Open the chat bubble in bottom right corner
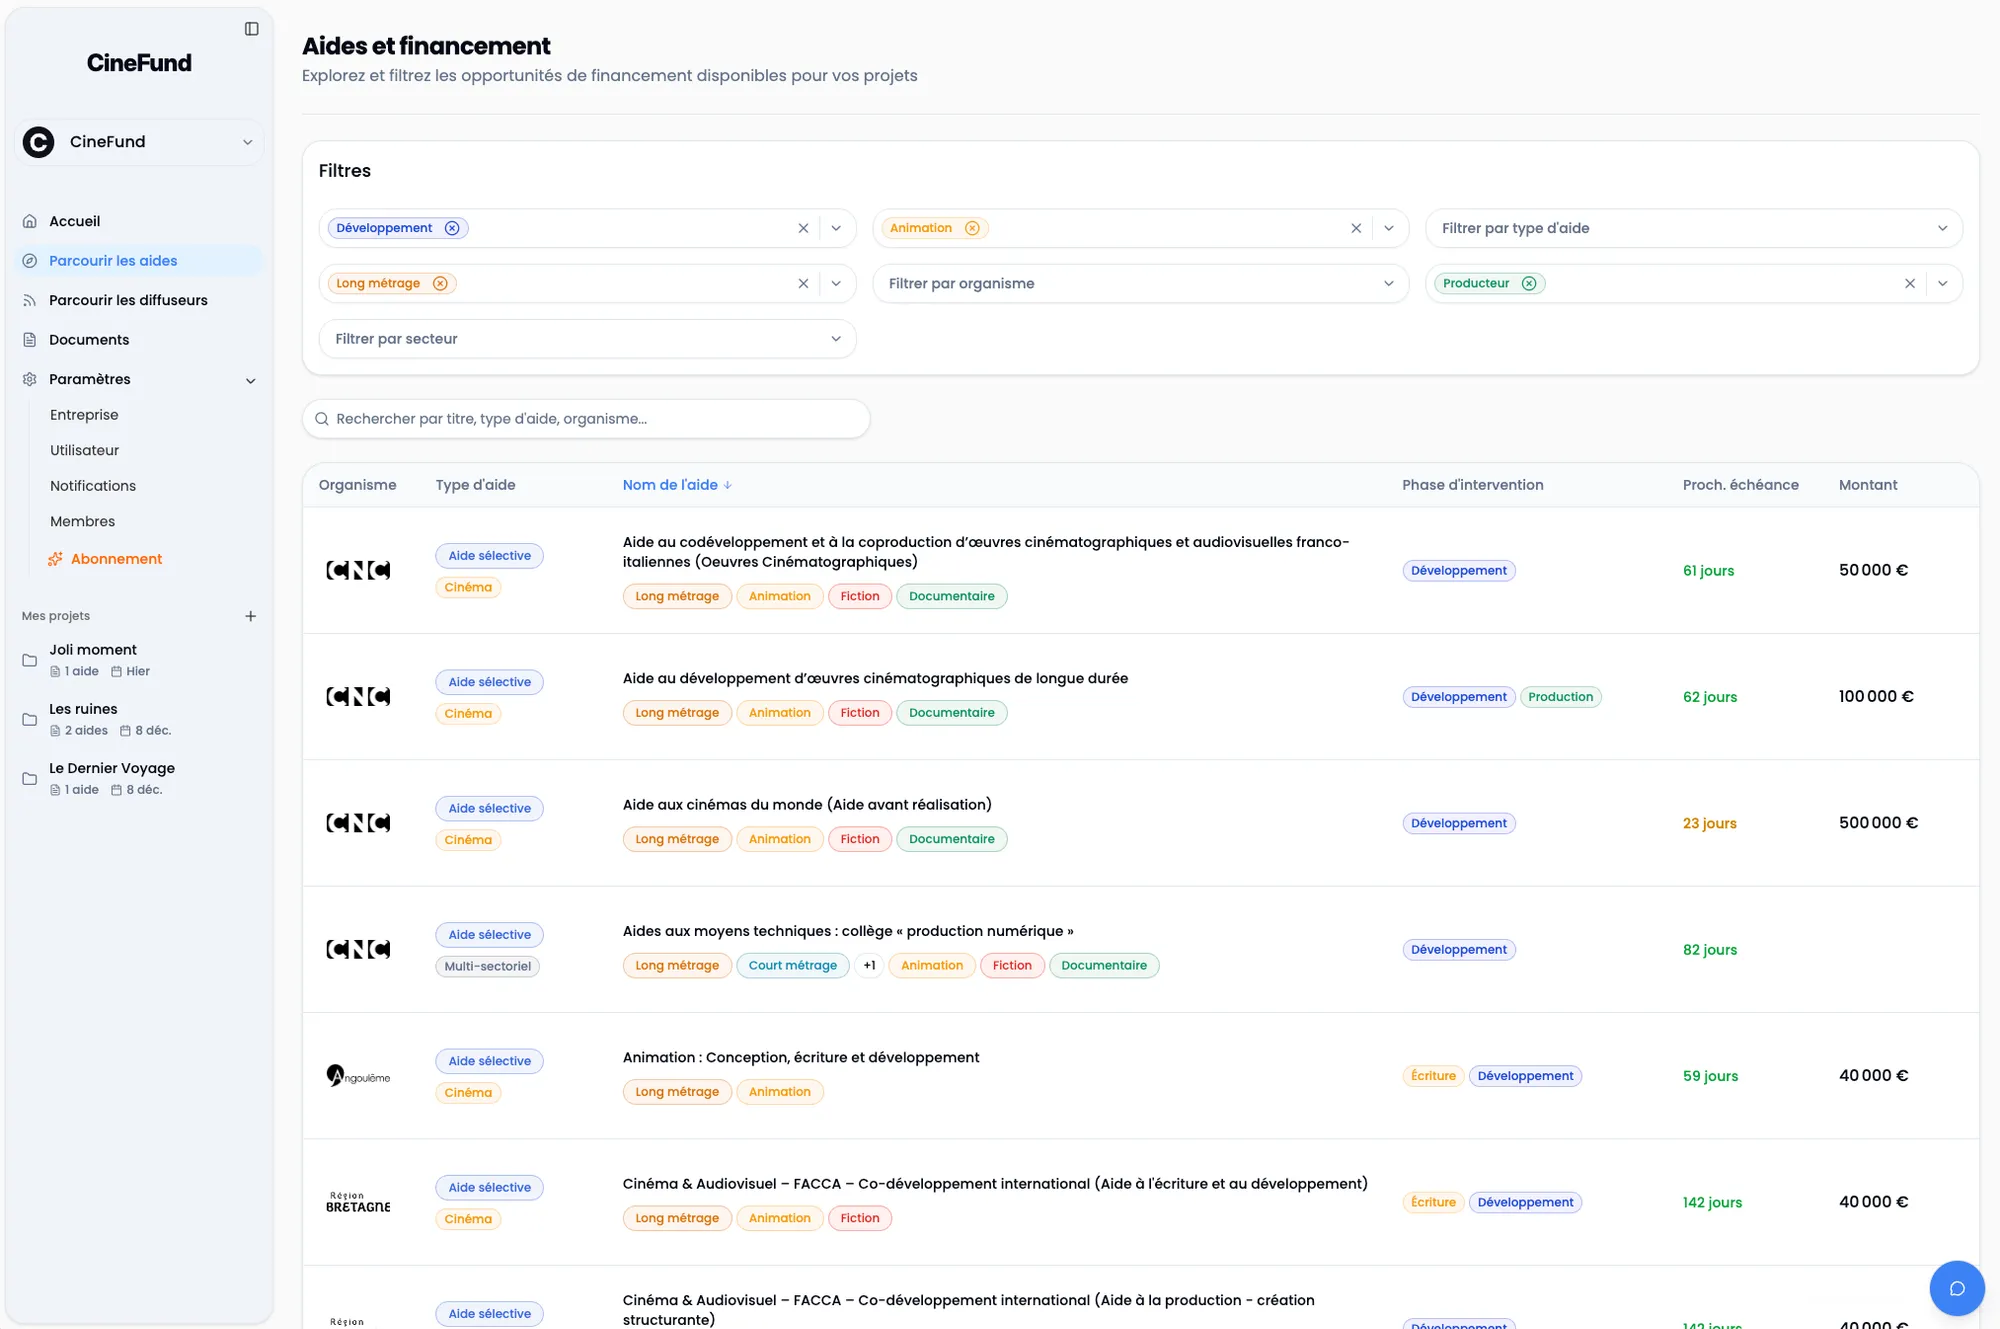 pyautogui.click(x=1957, y=1288)
